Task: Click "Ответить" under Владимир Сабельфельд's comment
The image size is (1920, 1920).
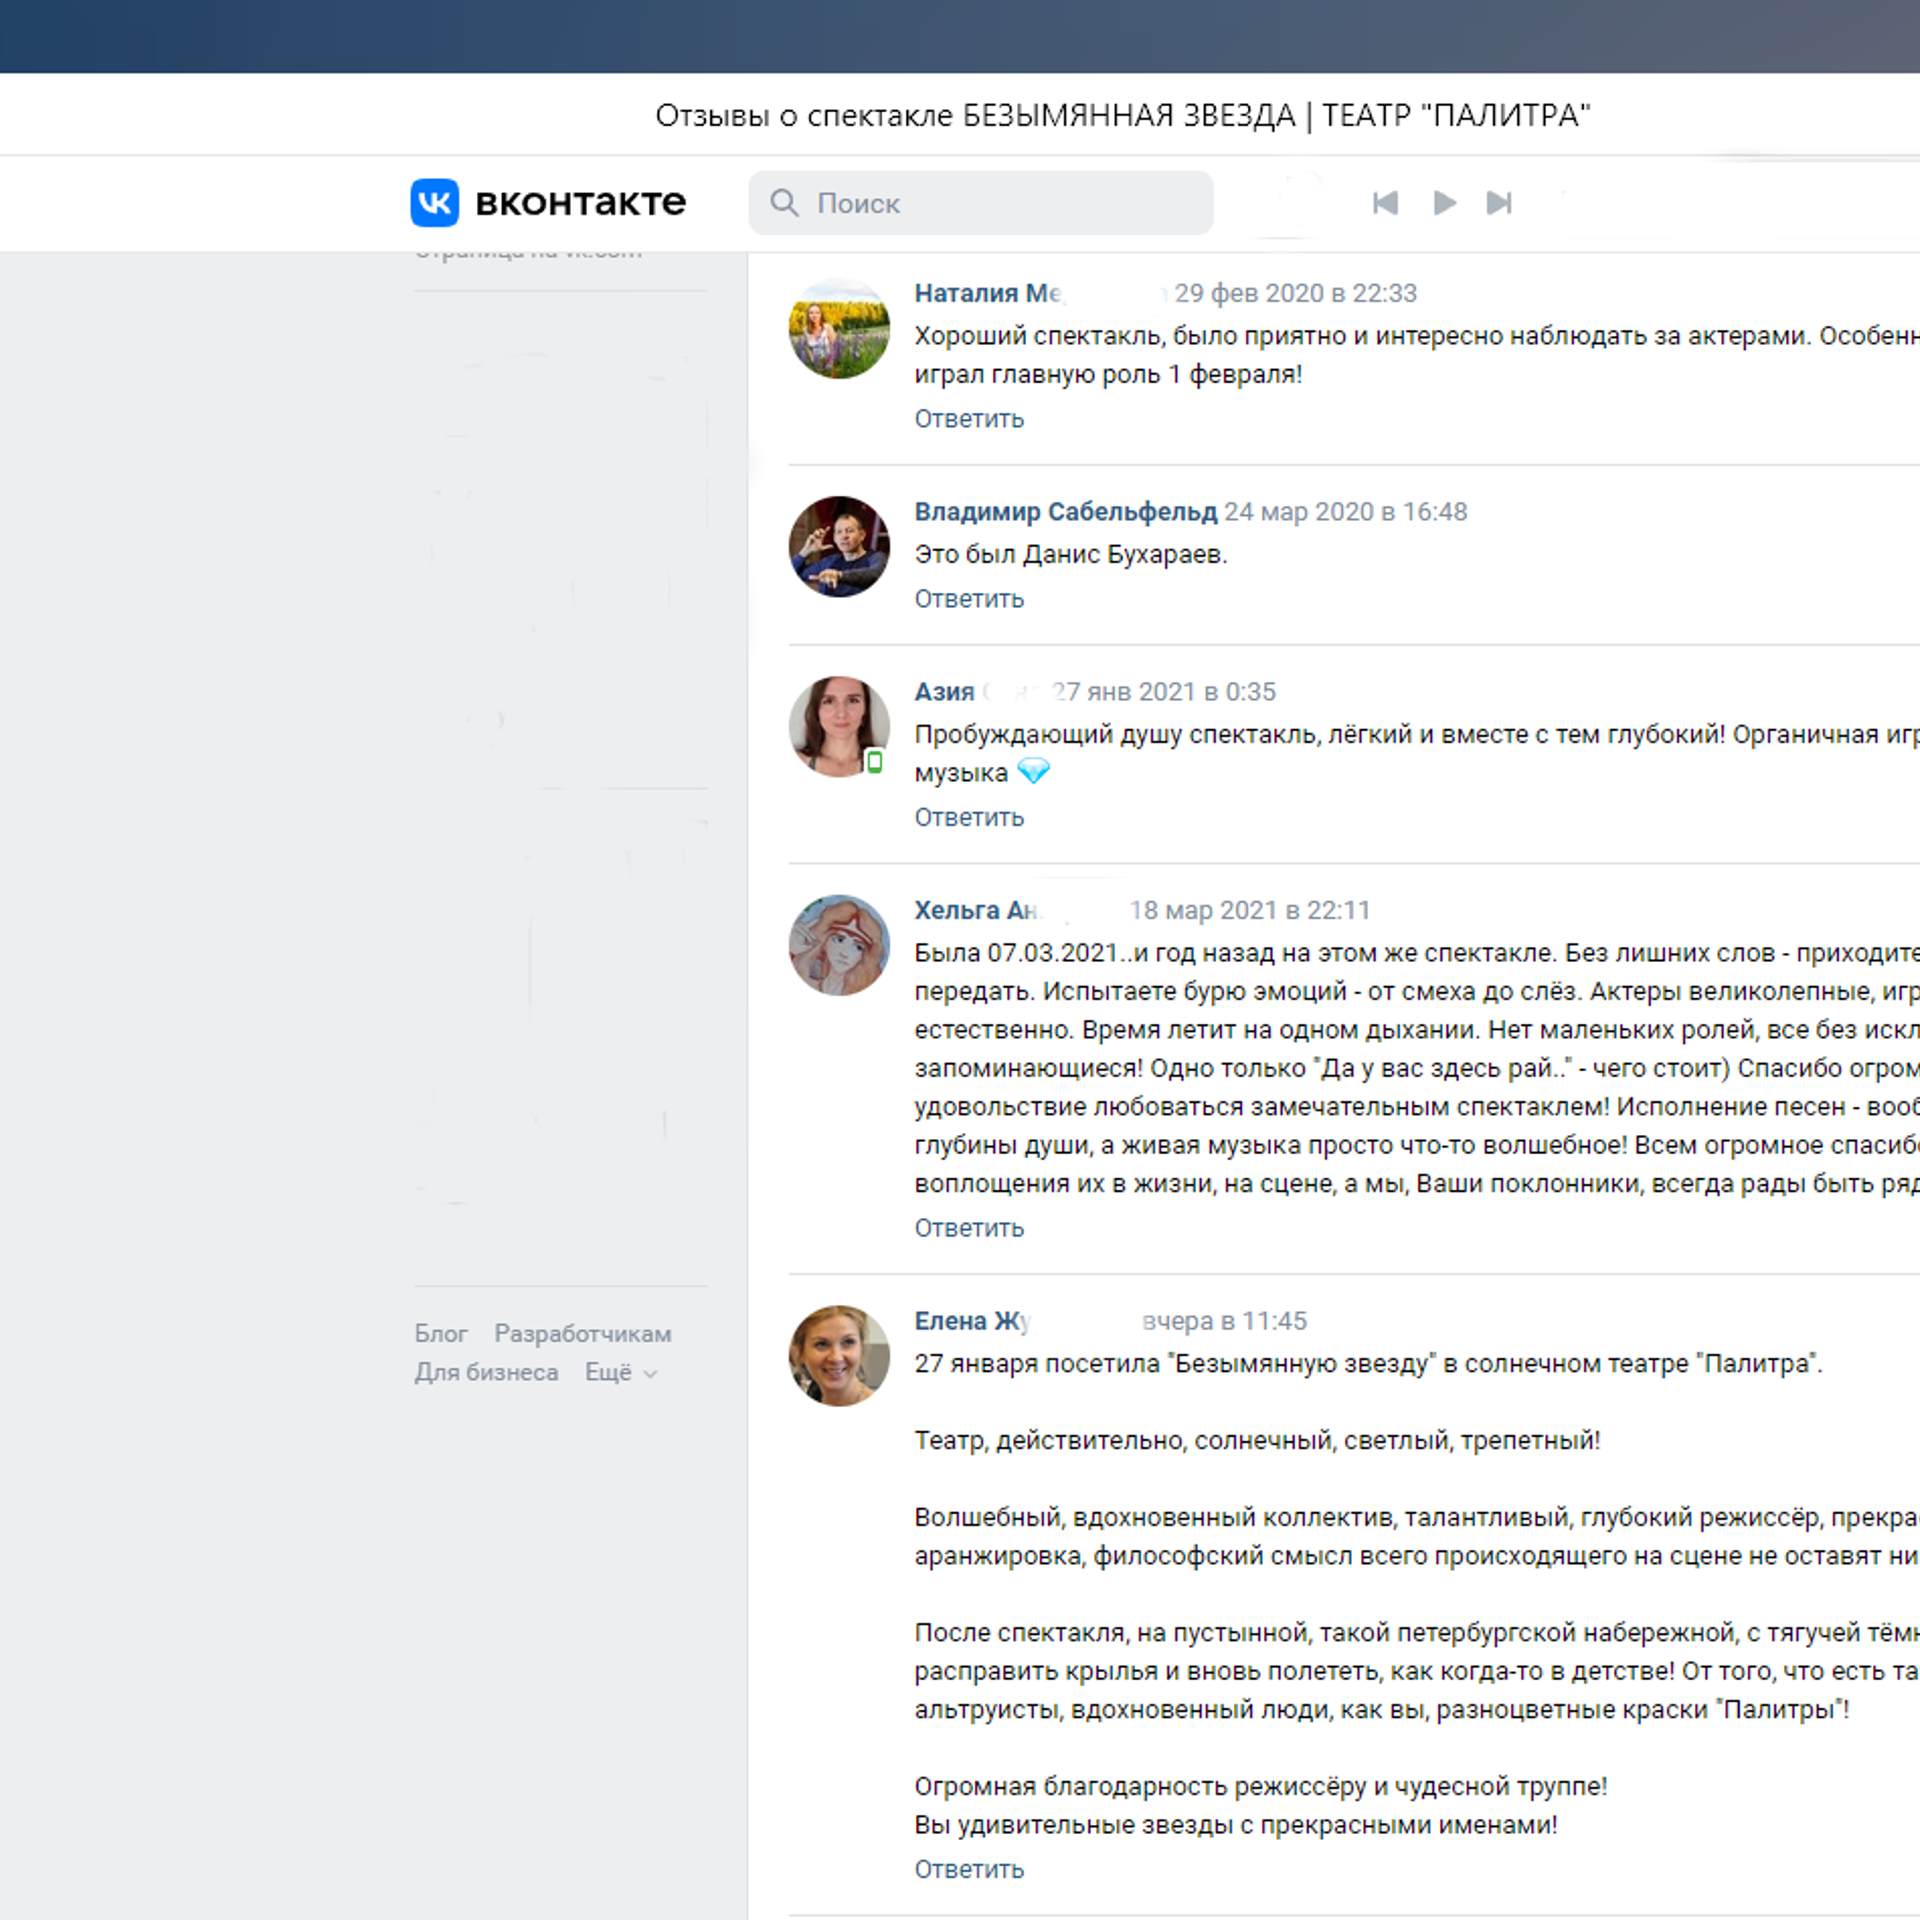Action: point(968,598)
